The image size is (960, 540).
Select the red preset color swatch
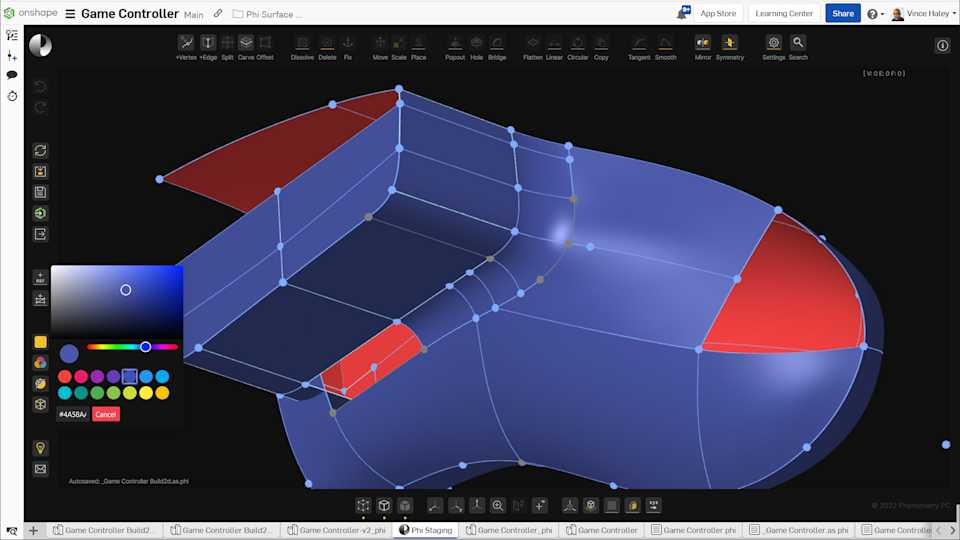64,377
